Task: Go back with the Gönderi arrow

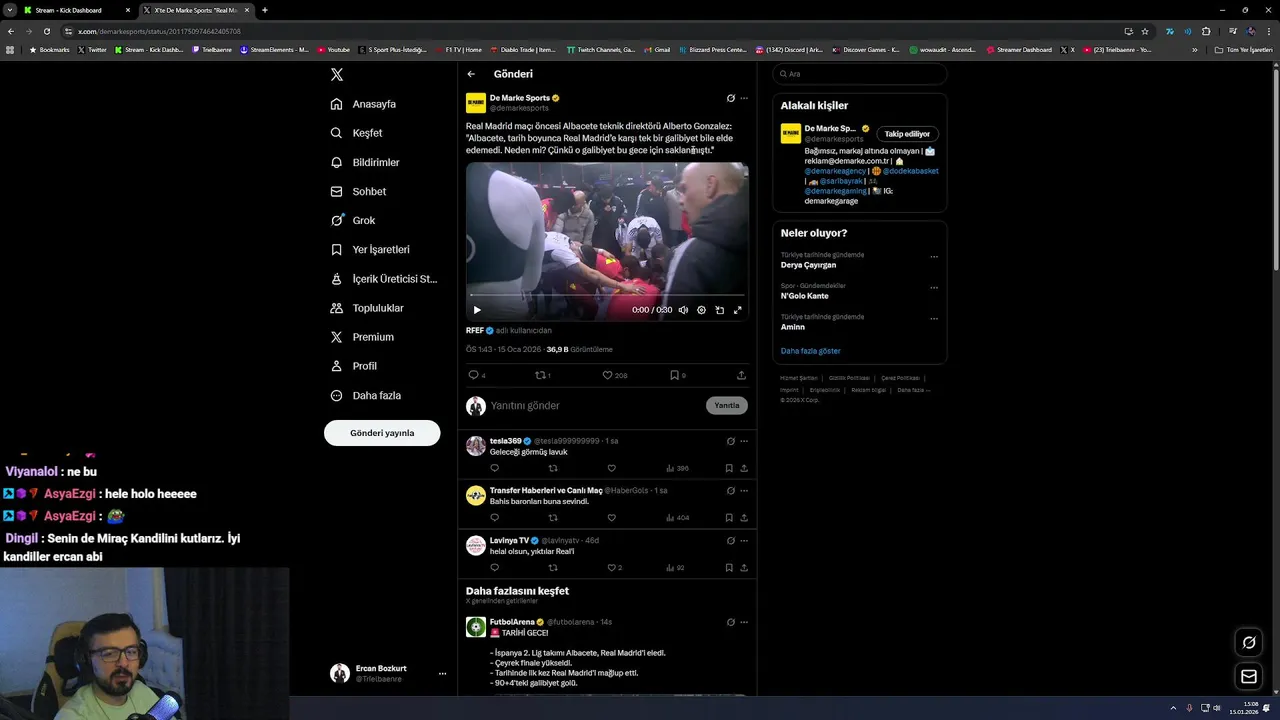Action: (471, 74)
